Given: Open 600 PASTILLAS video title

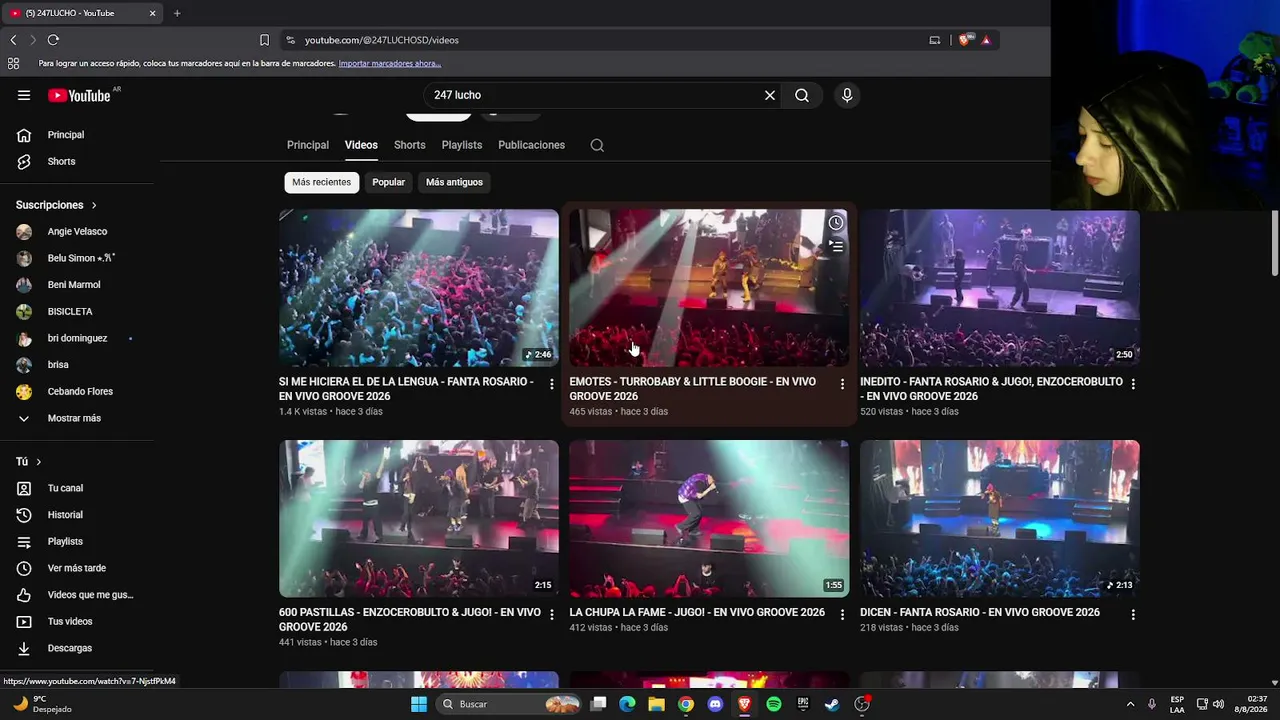Looking at the screenshot, I should [410, 620].
